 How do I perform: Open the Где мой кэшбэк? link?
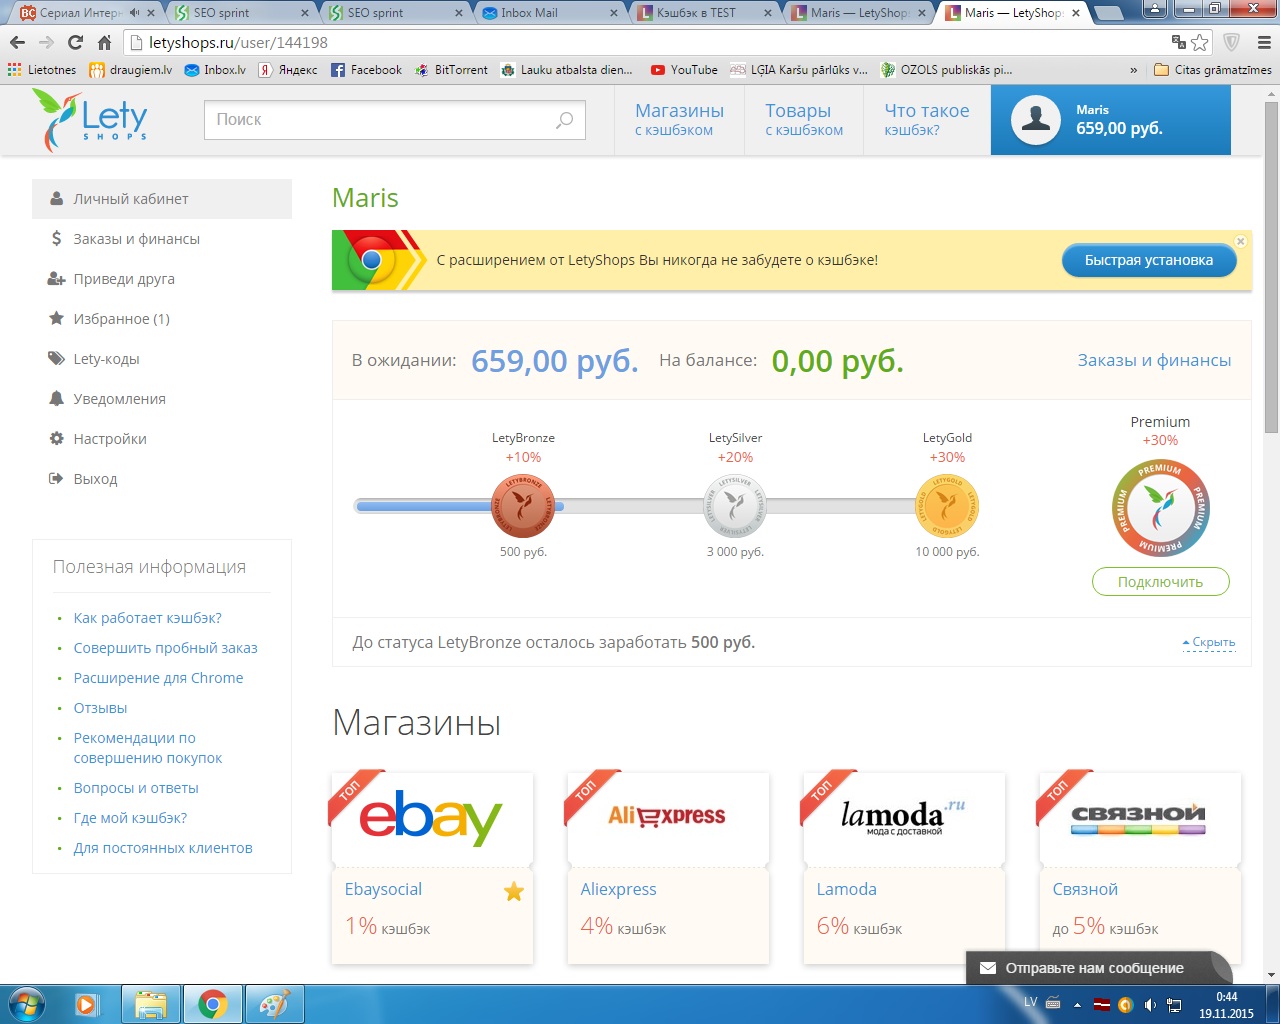tap(130, 818)
